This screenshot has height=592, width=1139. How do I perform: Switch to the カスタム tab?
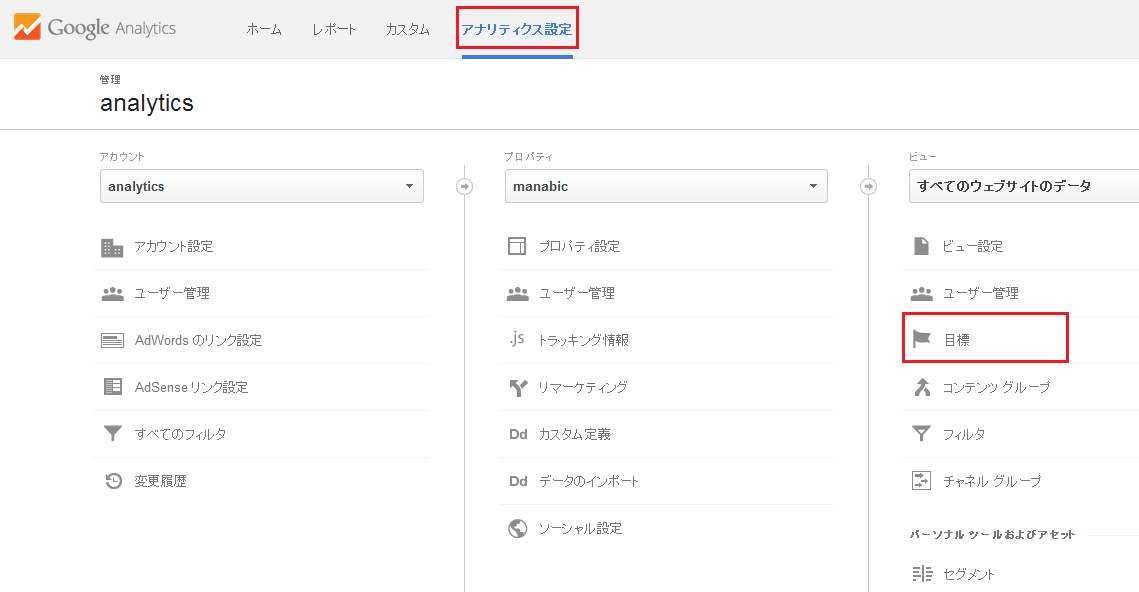(x=408, y=30)
